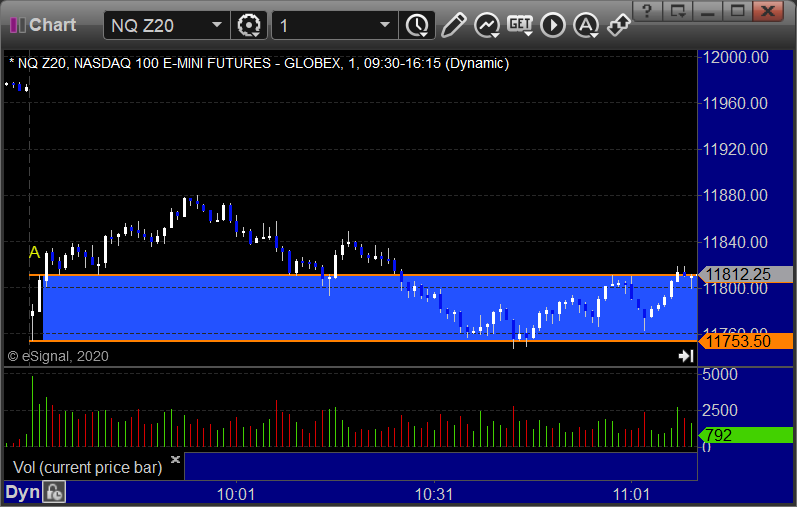Click the 12000.00 price axis label

coord(735,57)
